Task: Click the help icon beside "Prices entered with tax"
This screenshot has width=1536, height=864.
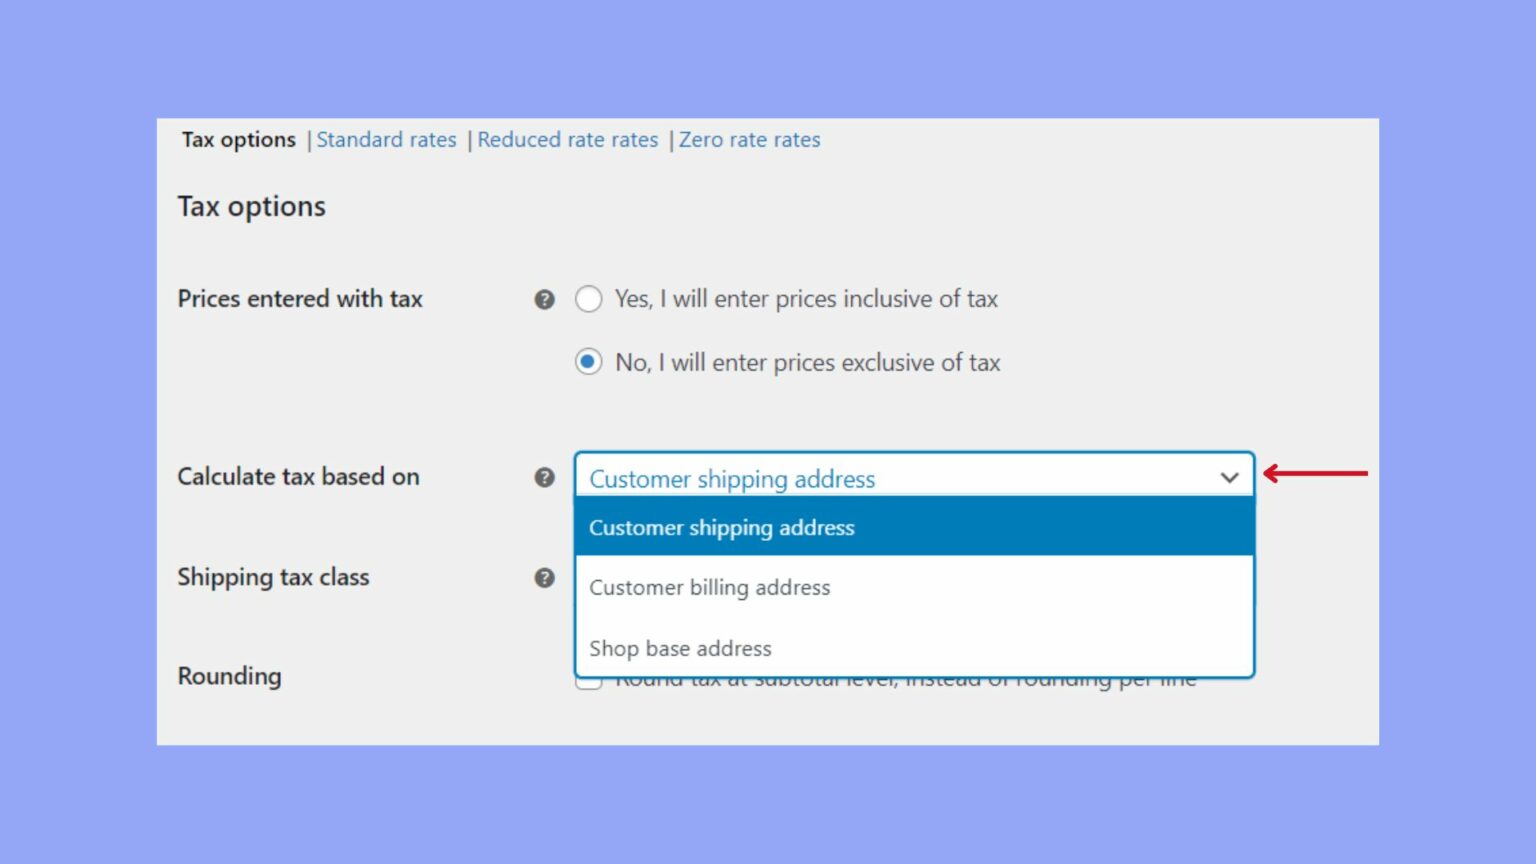Action: coord(545,299)
